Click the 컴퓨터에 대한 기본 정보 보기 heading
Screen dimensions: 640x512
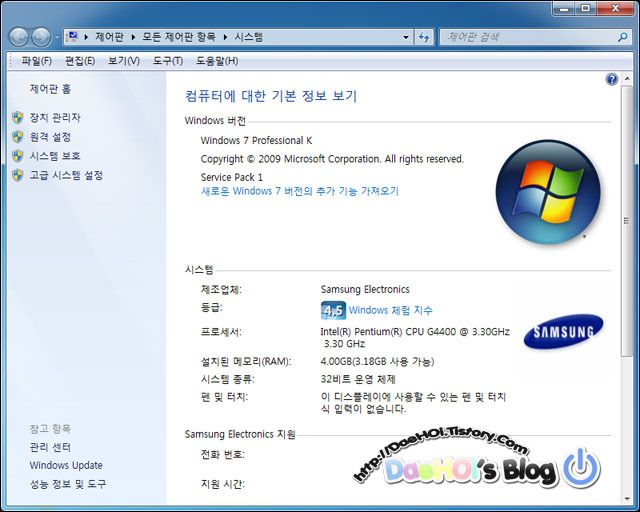coord(271,96)
